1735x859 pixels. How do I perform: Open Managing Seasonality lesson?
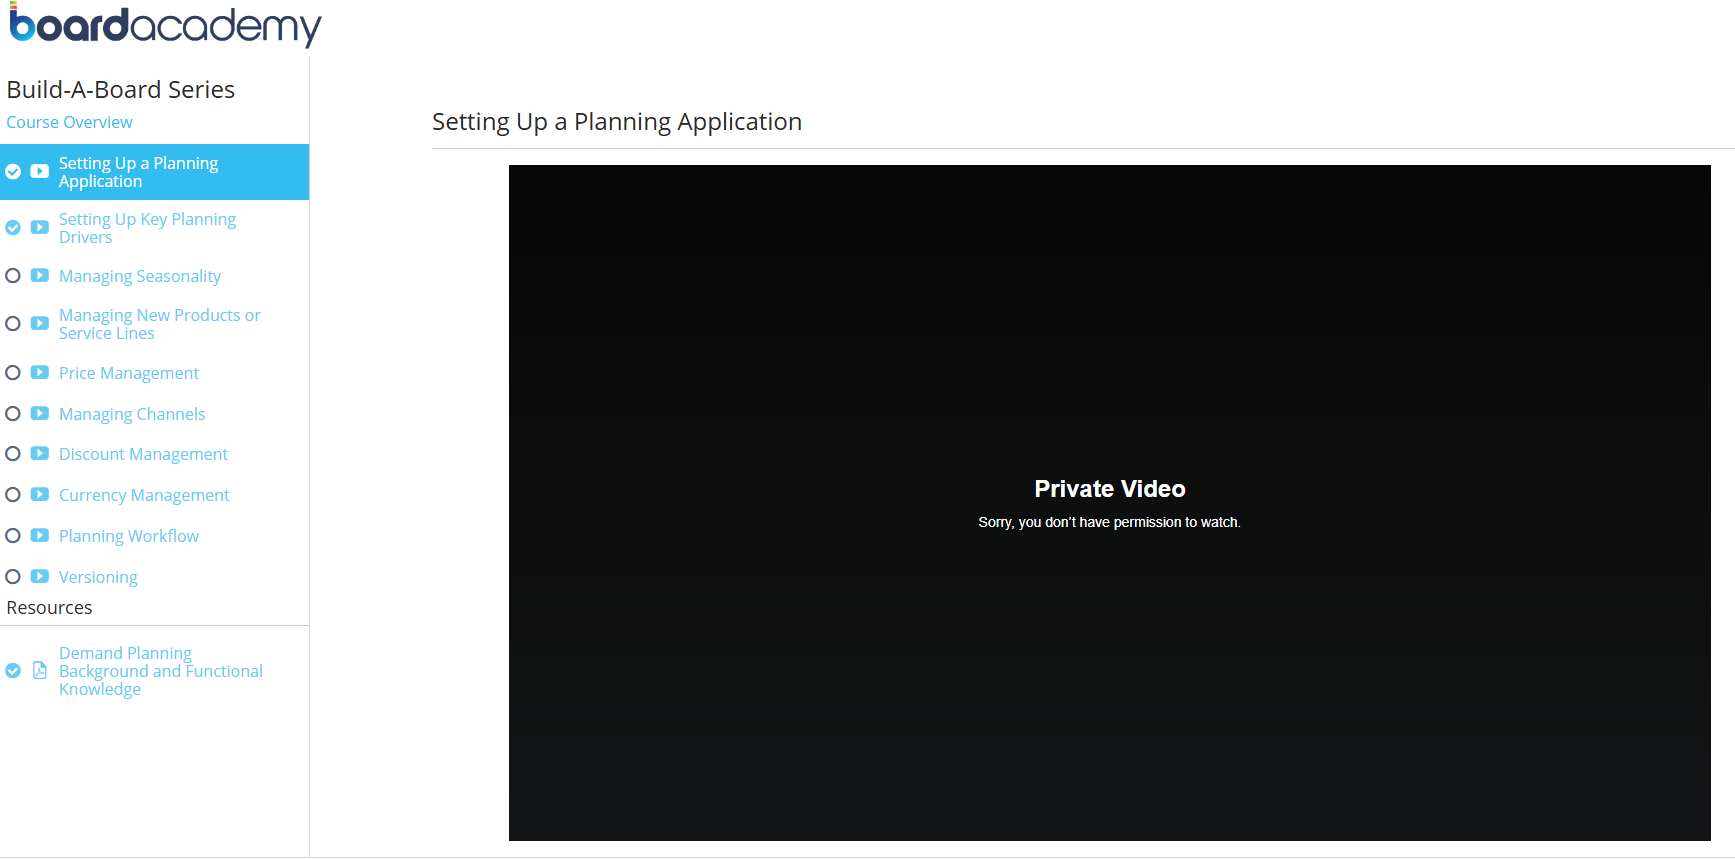[x=140, y=276]
